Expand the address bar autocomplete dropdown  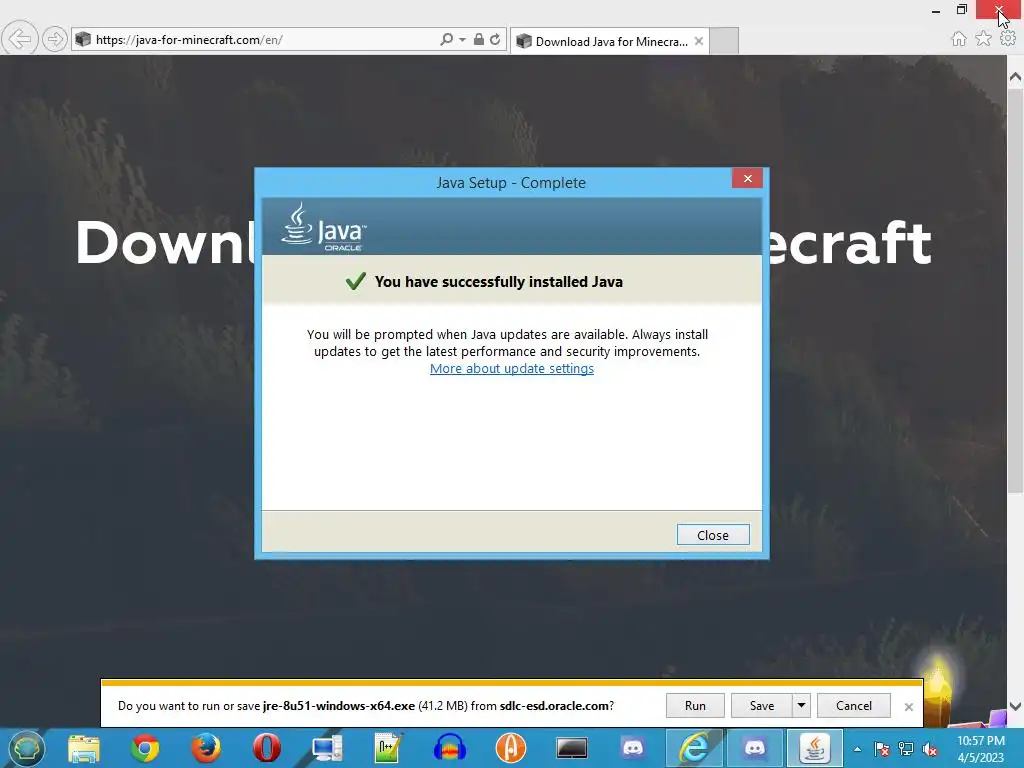click(x=462, y=40)
